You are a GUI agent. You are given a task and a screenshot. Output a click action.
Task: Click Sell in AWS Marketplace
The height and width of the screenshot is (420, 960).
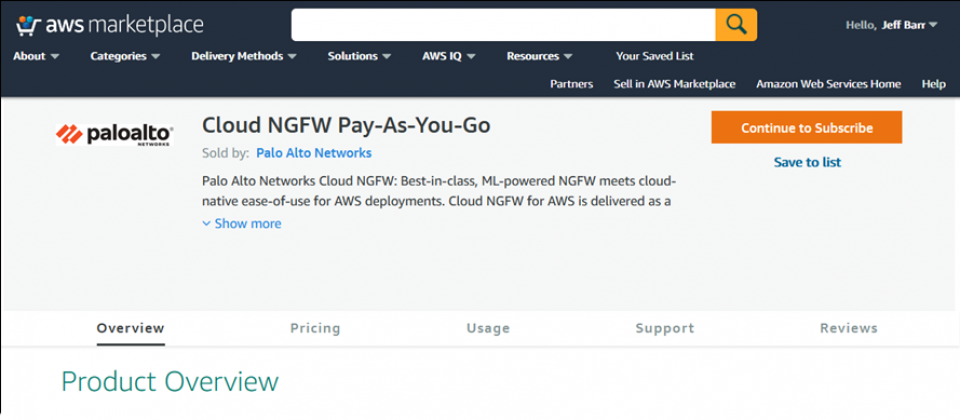675,84
